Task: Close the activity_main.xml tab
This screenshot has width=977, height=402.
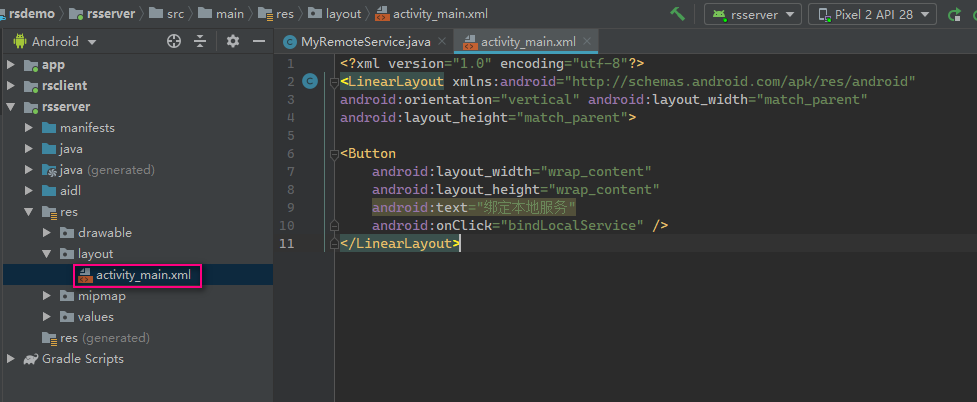Action: point(588,42)
